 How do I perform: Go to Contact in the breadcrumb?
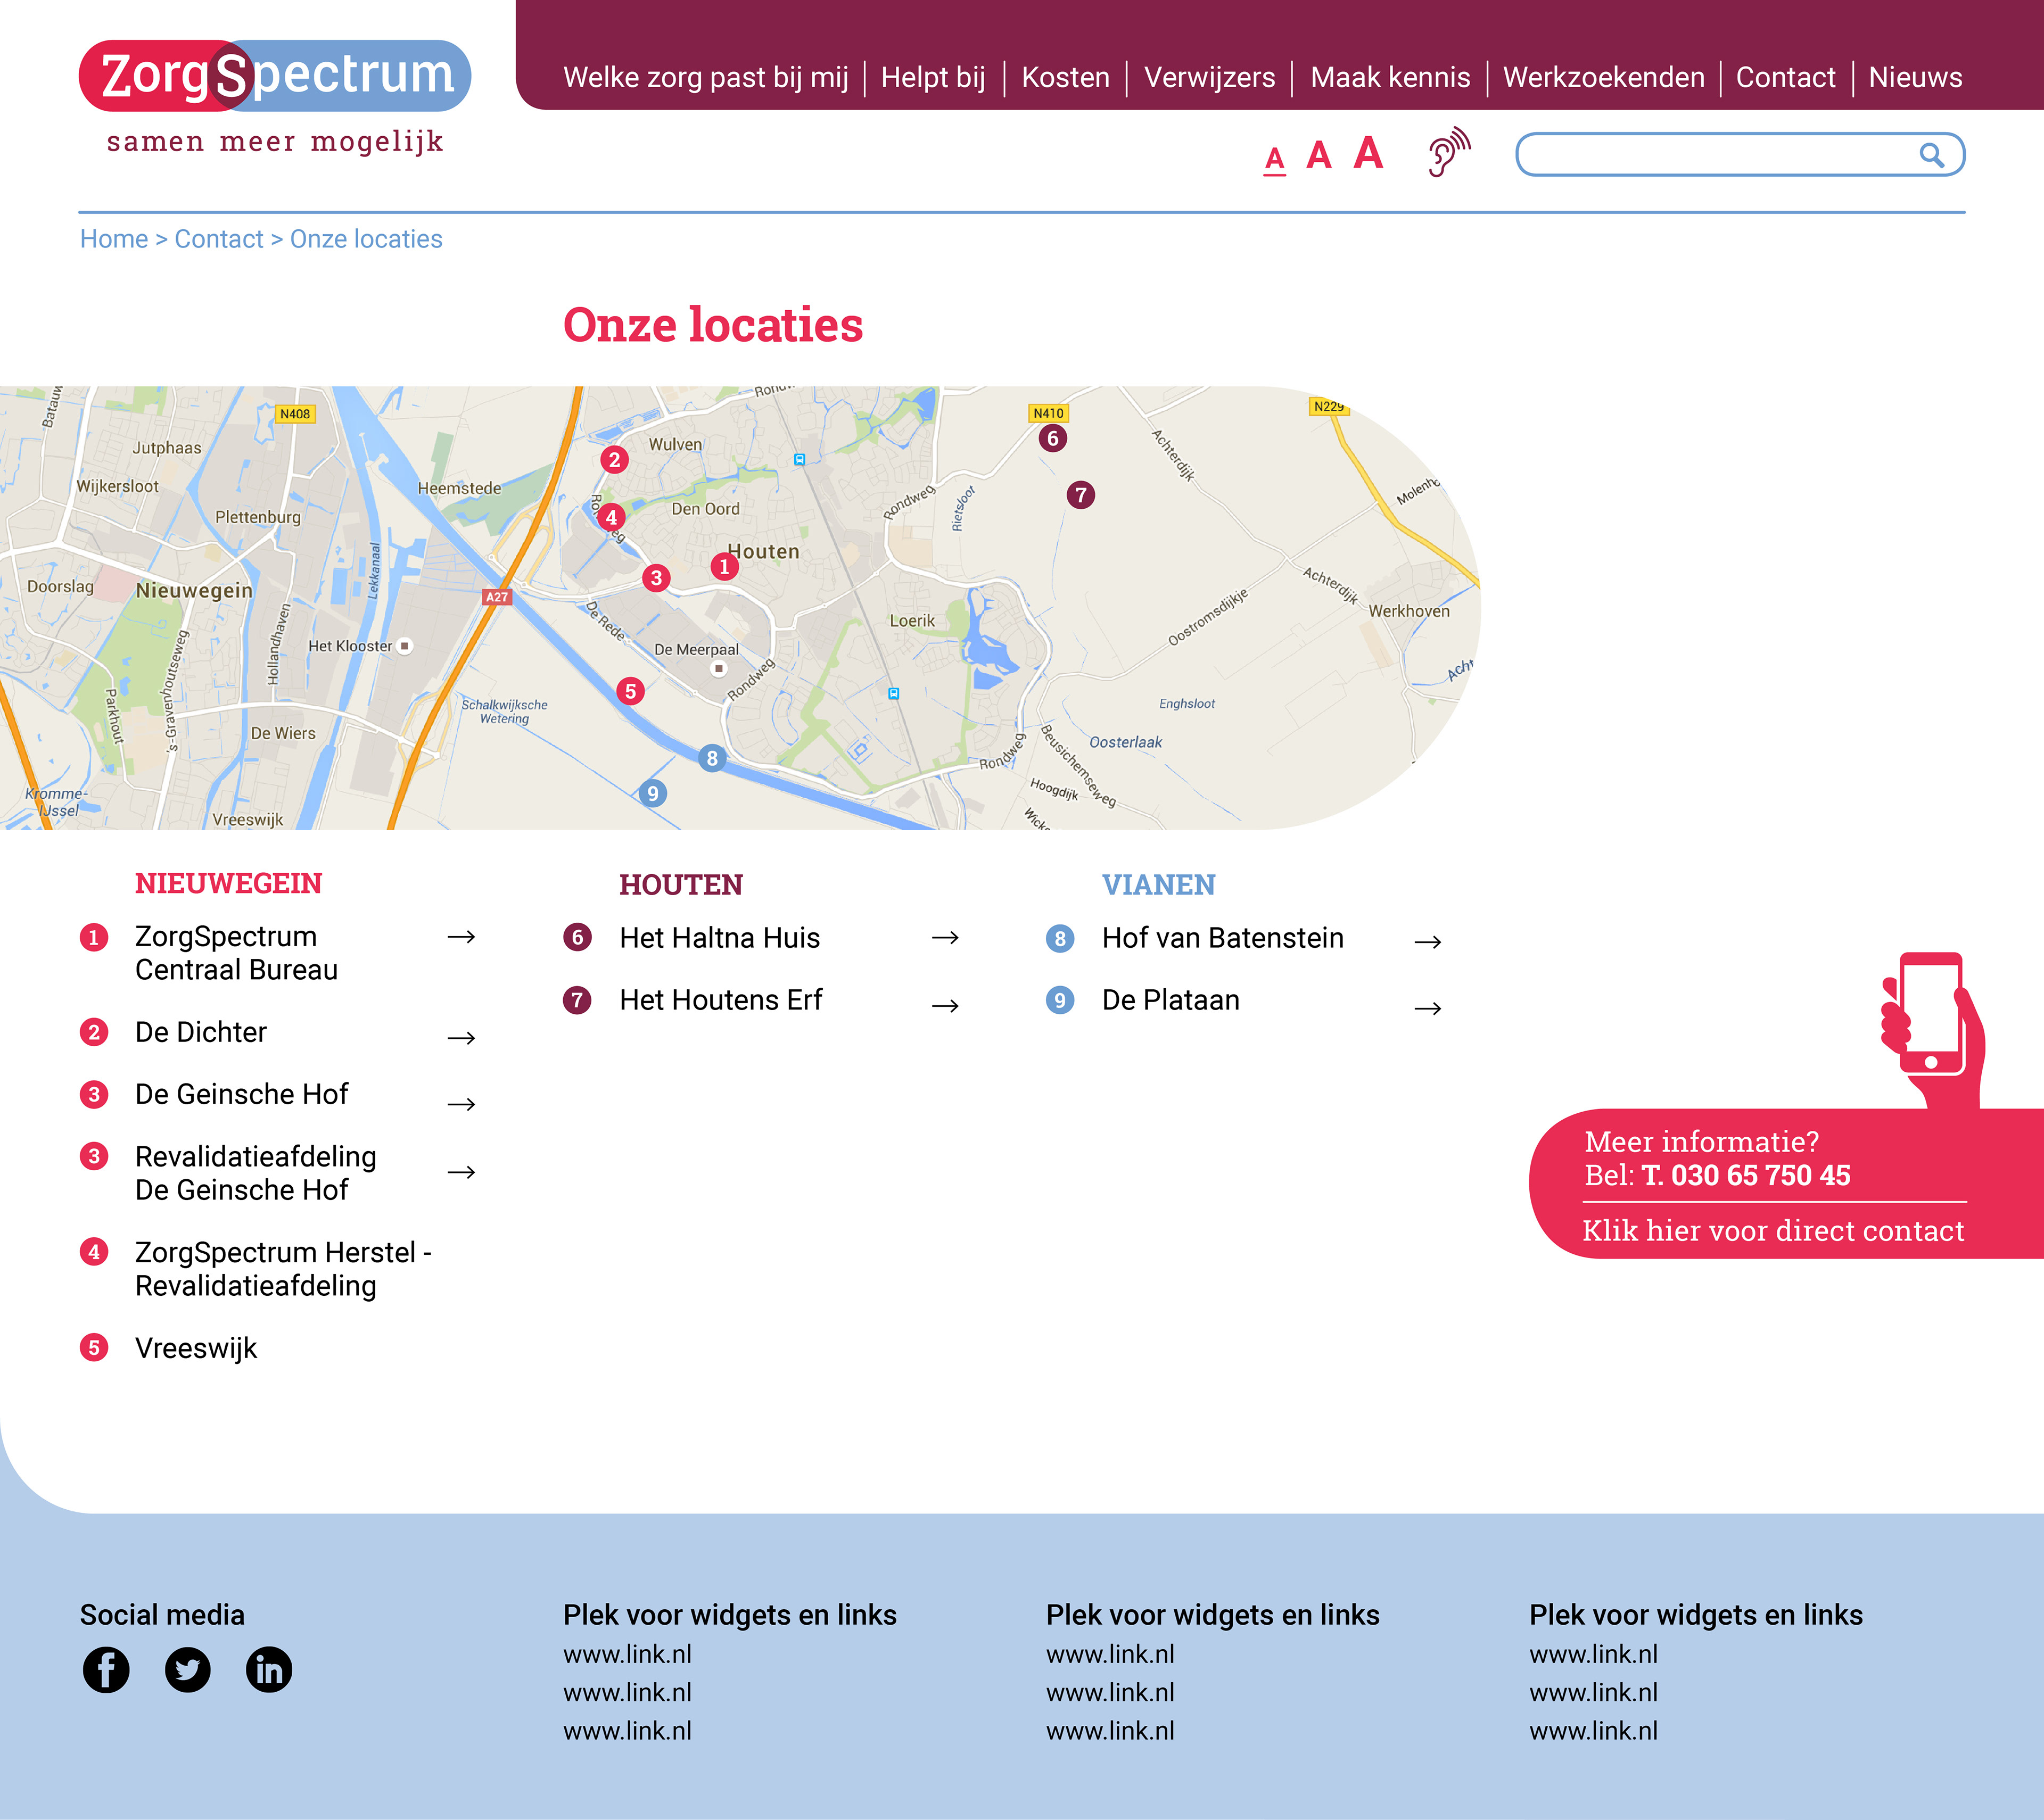tap(219, 239)
